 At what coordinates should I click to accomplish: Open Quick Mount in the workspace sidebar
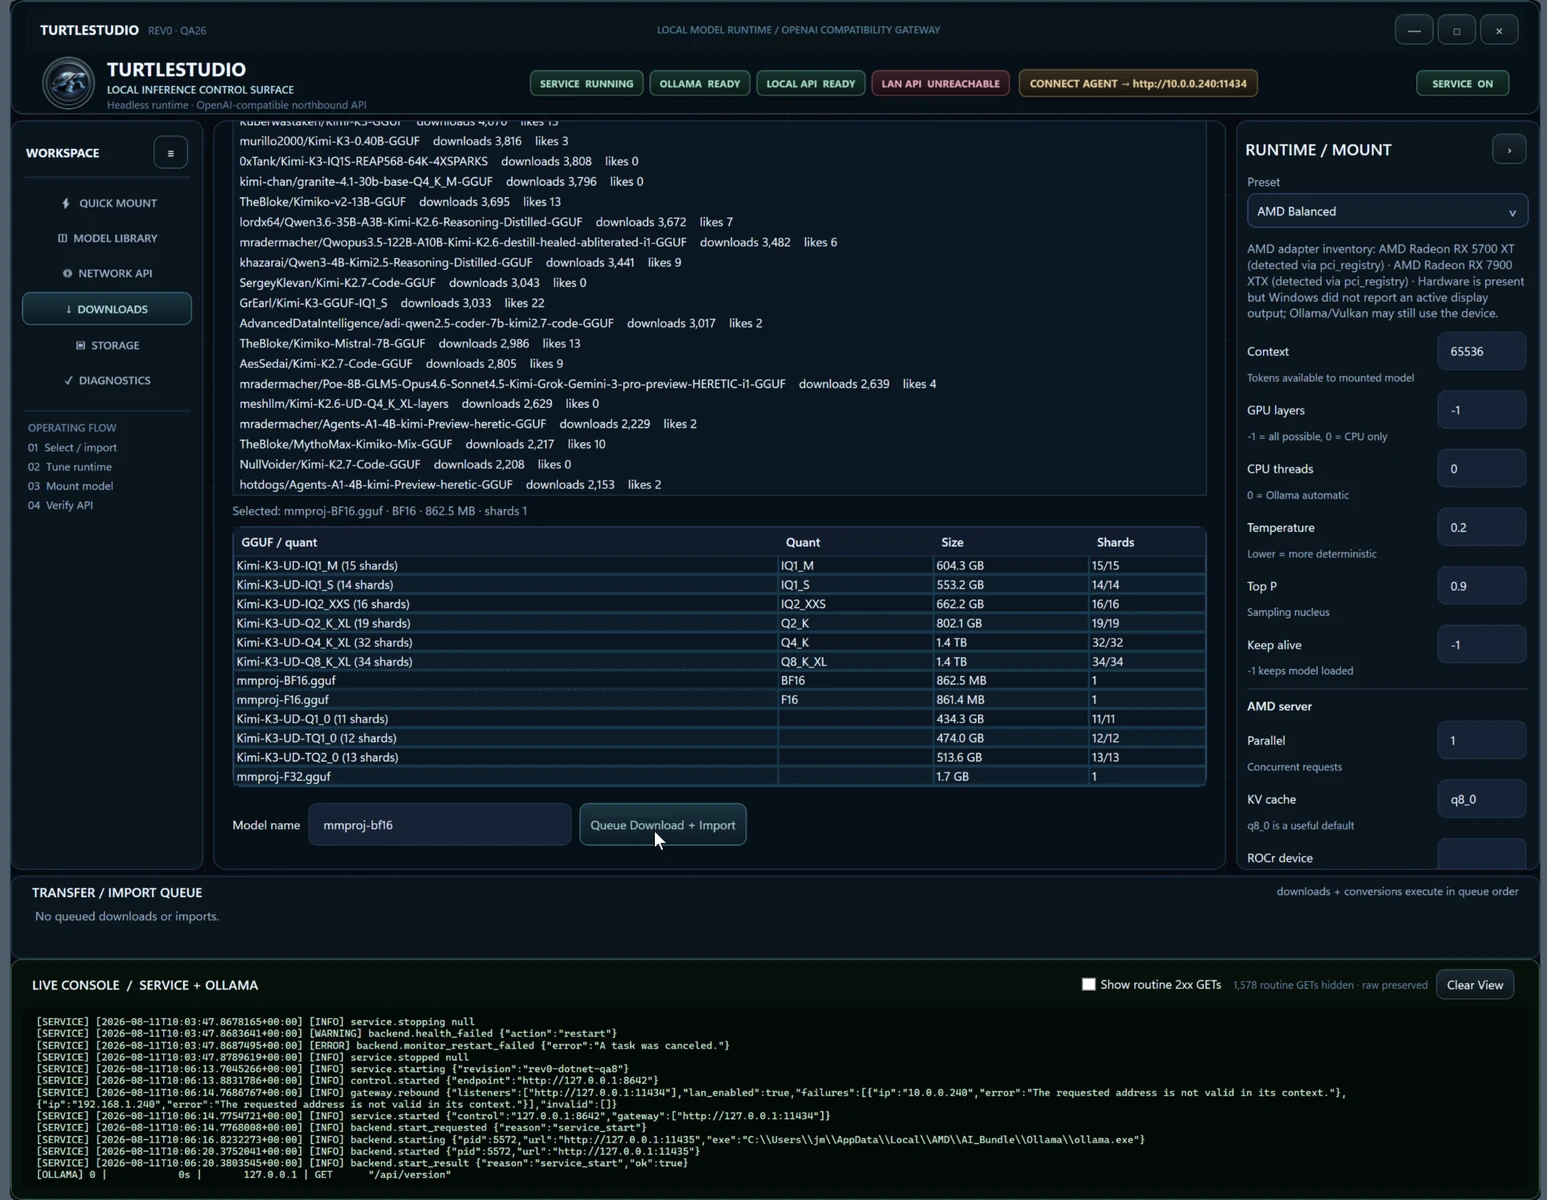click(107, 203)
